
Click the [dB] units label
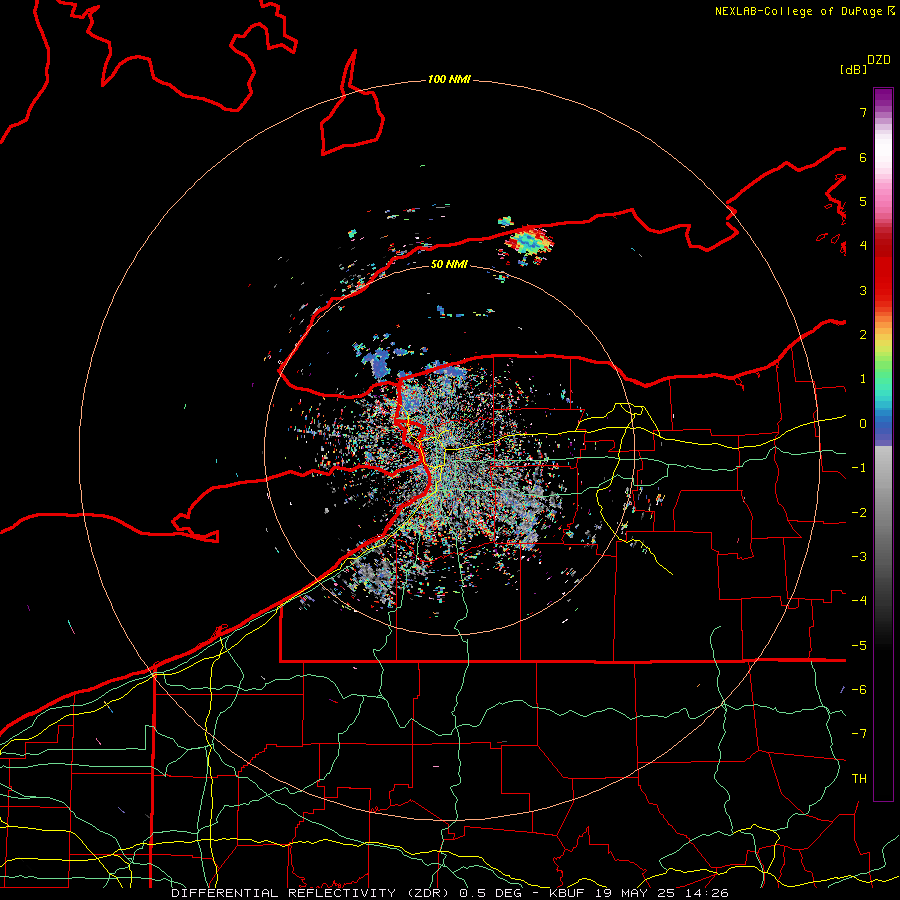(854, 69)
